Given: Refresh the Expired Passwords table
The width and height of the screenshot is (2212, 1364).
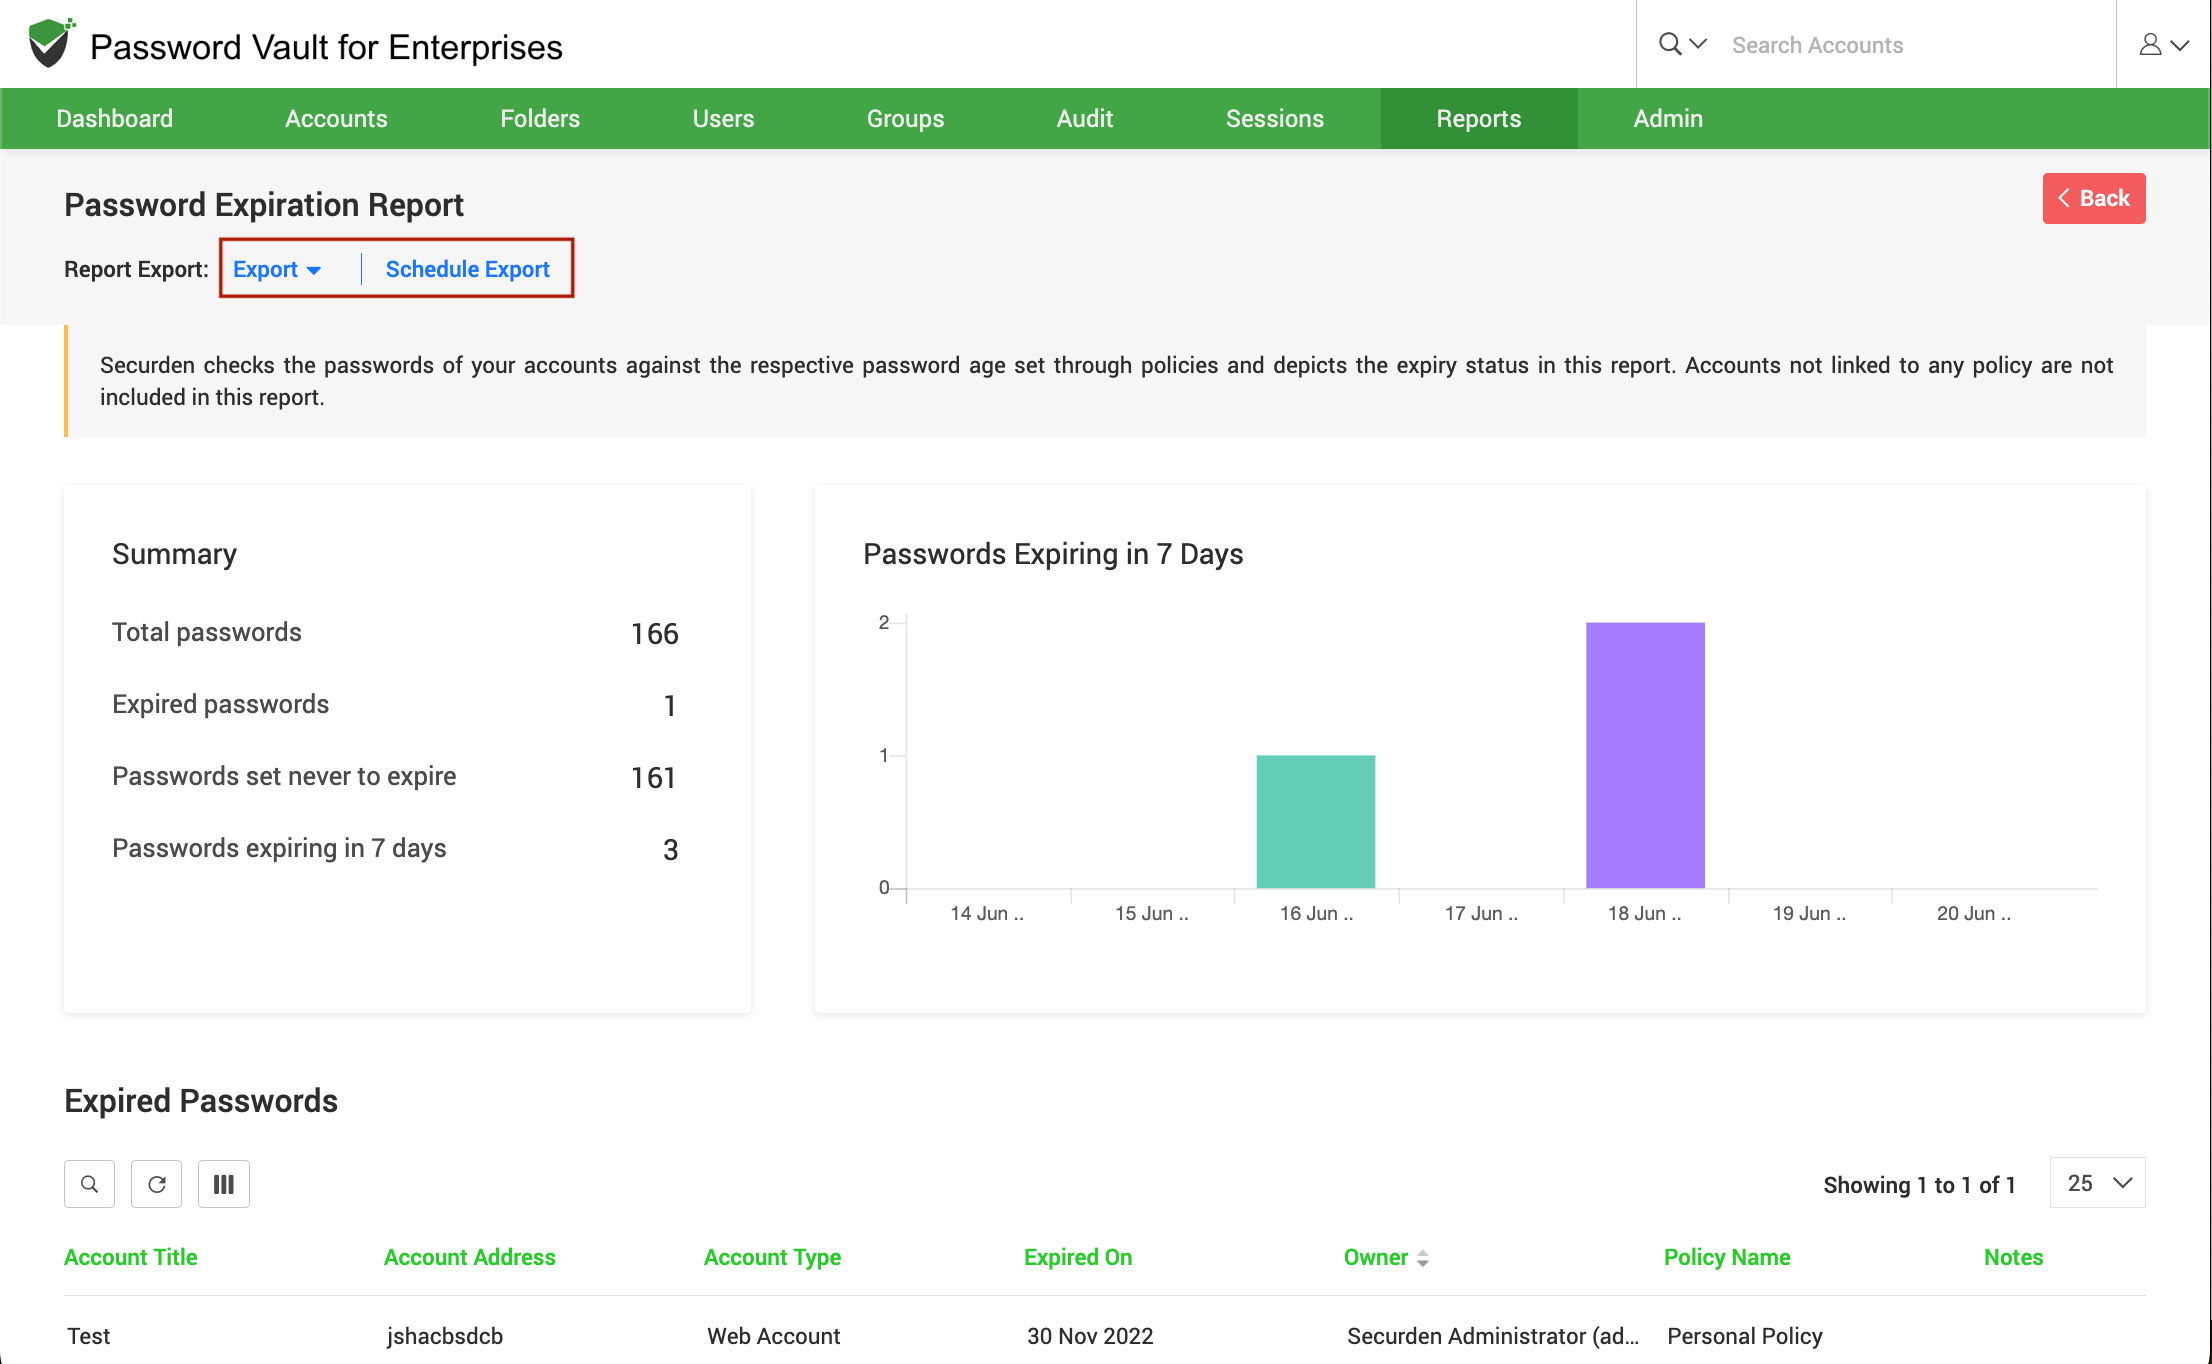Looking at the screenshot, I should 156,1184.
